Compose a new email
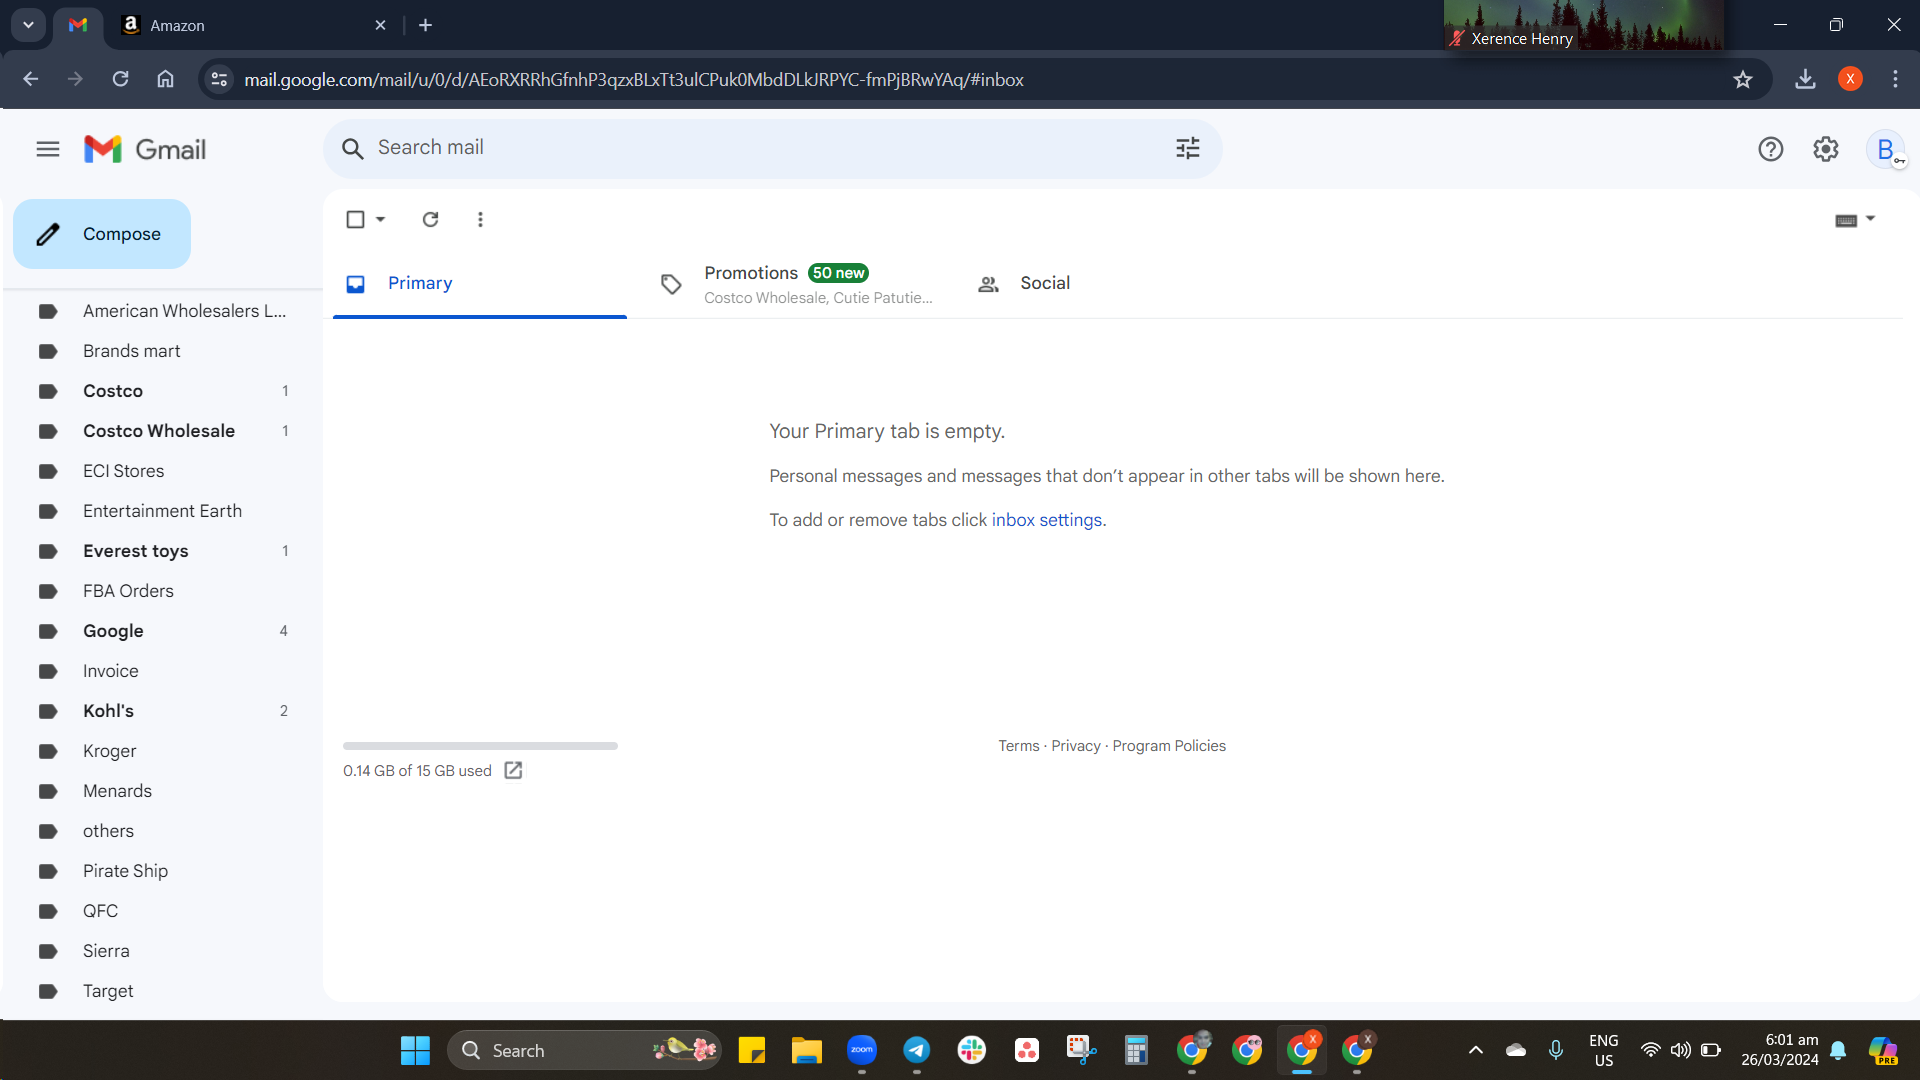Image resolution: width=1920 pixels, height=1080 pixels. pyautogui.click(x=102, y=234)
